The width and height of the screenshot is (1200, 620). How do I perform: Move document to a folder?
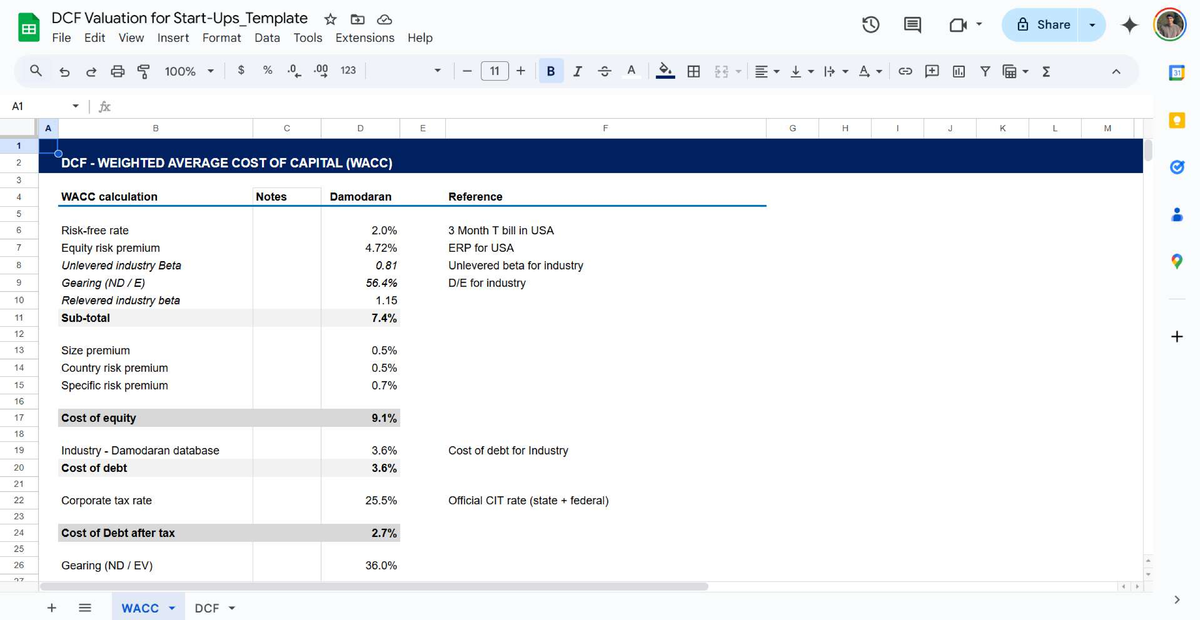(x=357, y=18)
